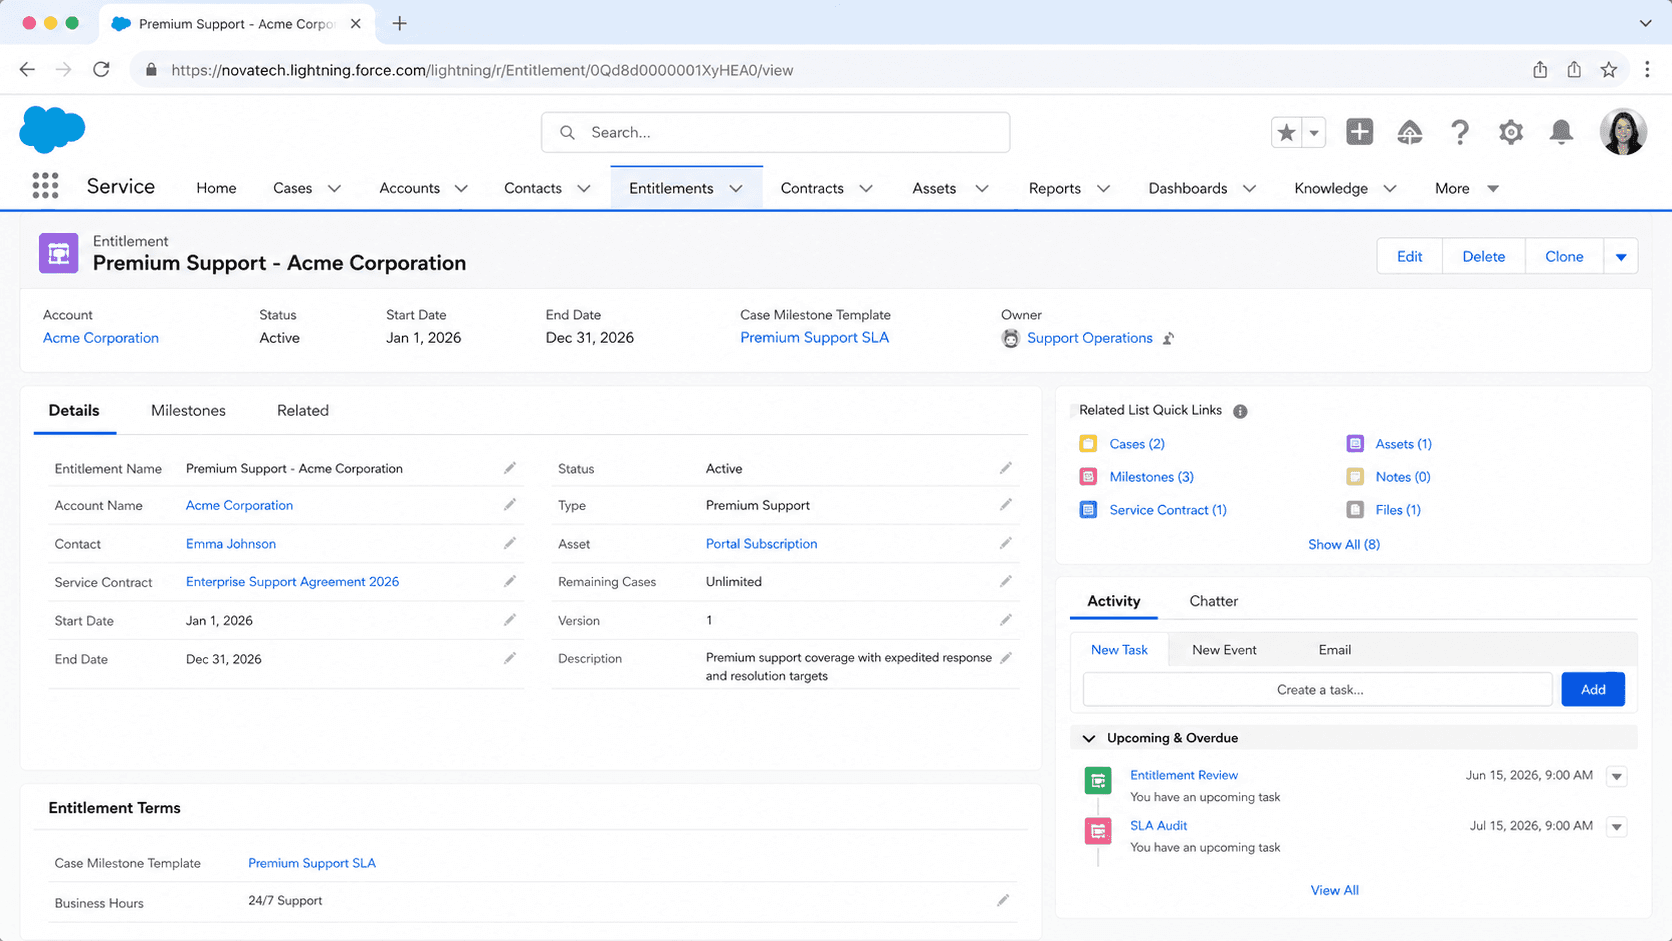
Task: Switch to the Related tab
Action: point(303,410)
